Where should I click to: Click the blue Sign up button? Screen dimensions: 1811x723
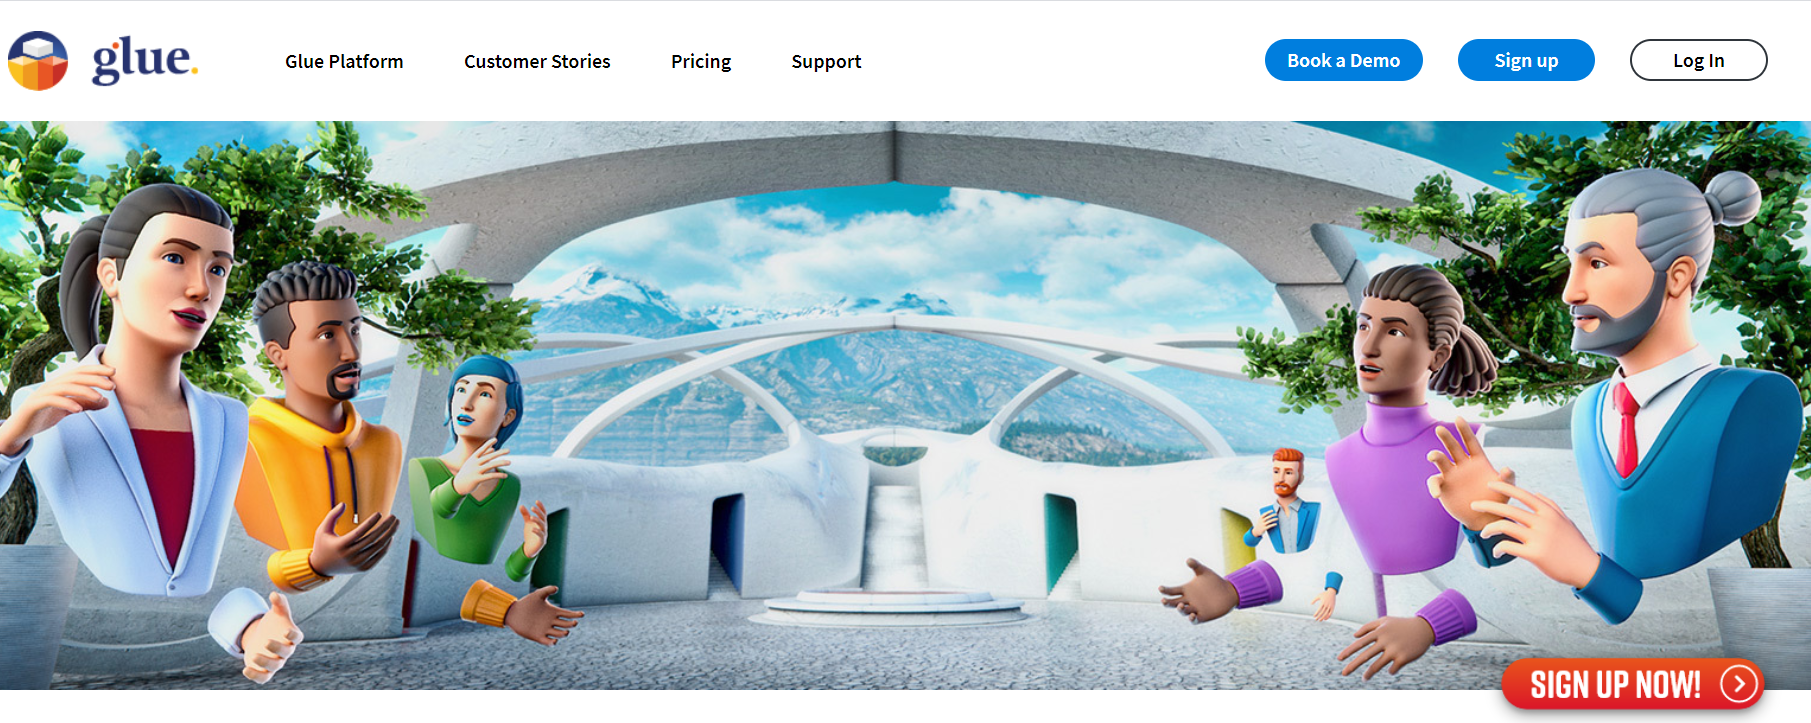(x=1526, y=60)
